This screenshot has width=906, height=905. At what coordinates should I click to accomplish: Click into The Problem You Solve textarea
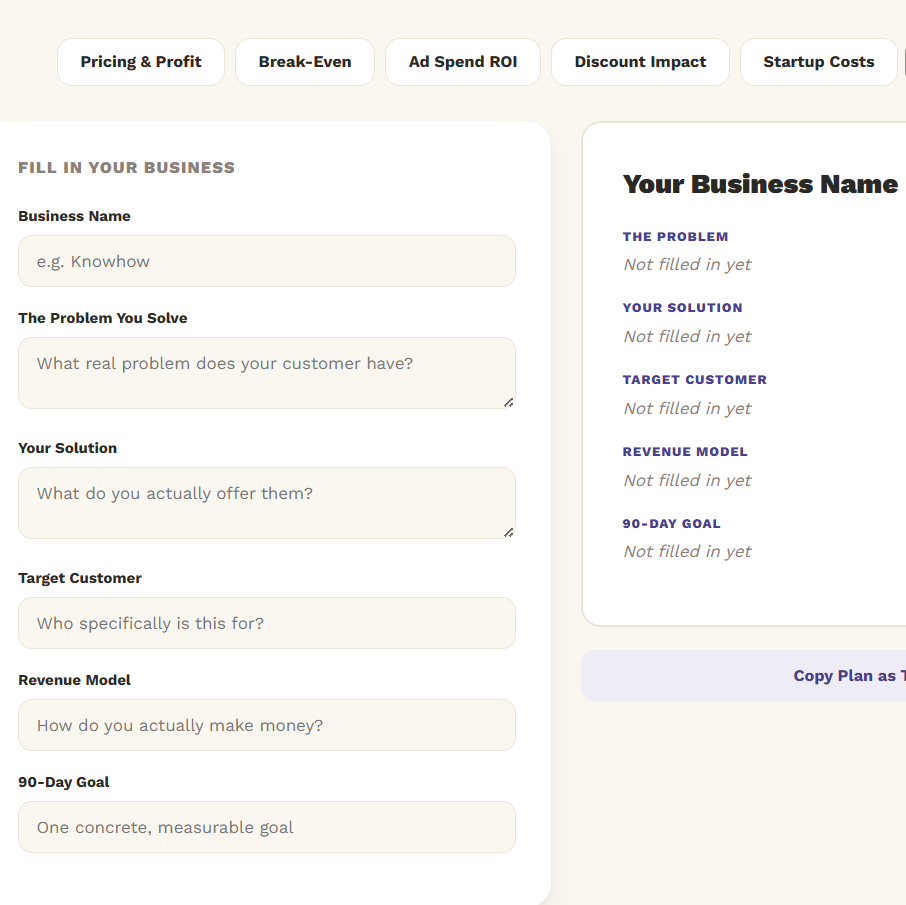click(x=267, y=373)
